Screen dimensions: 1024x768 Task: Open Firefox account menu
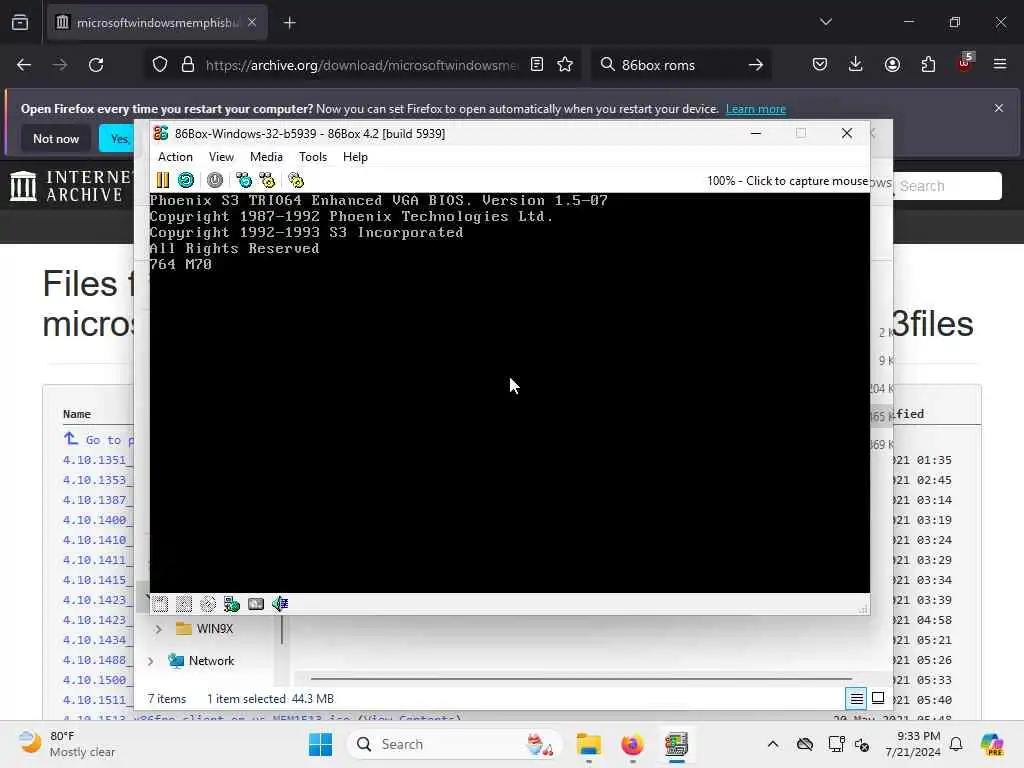coord(892,64)
